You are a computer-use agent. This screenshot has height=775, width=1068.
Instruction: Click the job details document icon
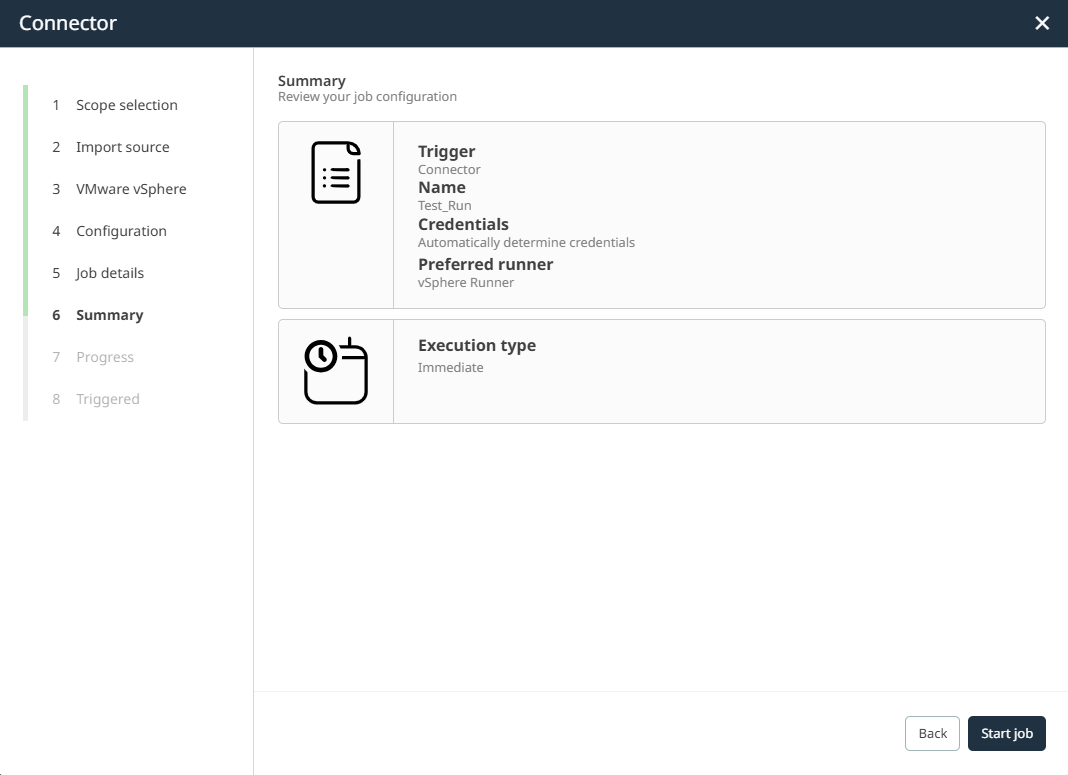336,172
